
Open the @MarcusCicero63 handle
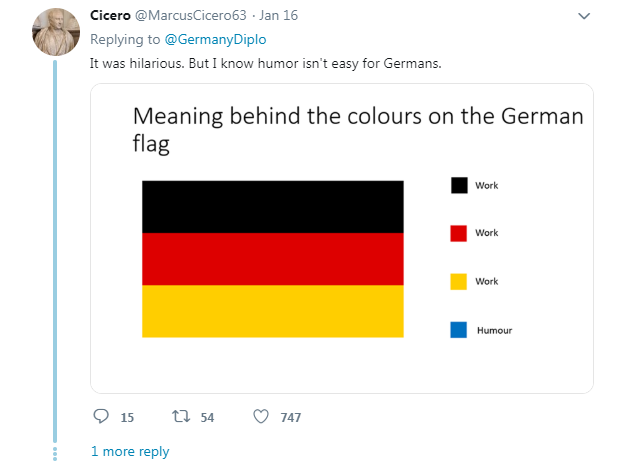(191, 15)
